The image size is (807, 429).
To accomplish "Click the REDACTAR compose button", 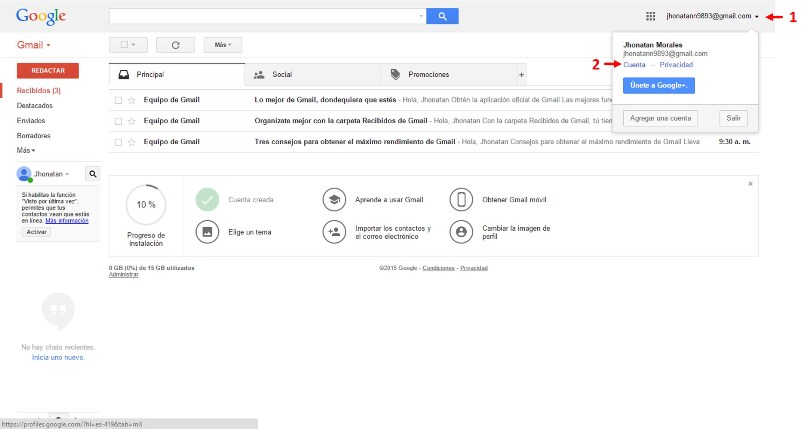I will (48, 70).
